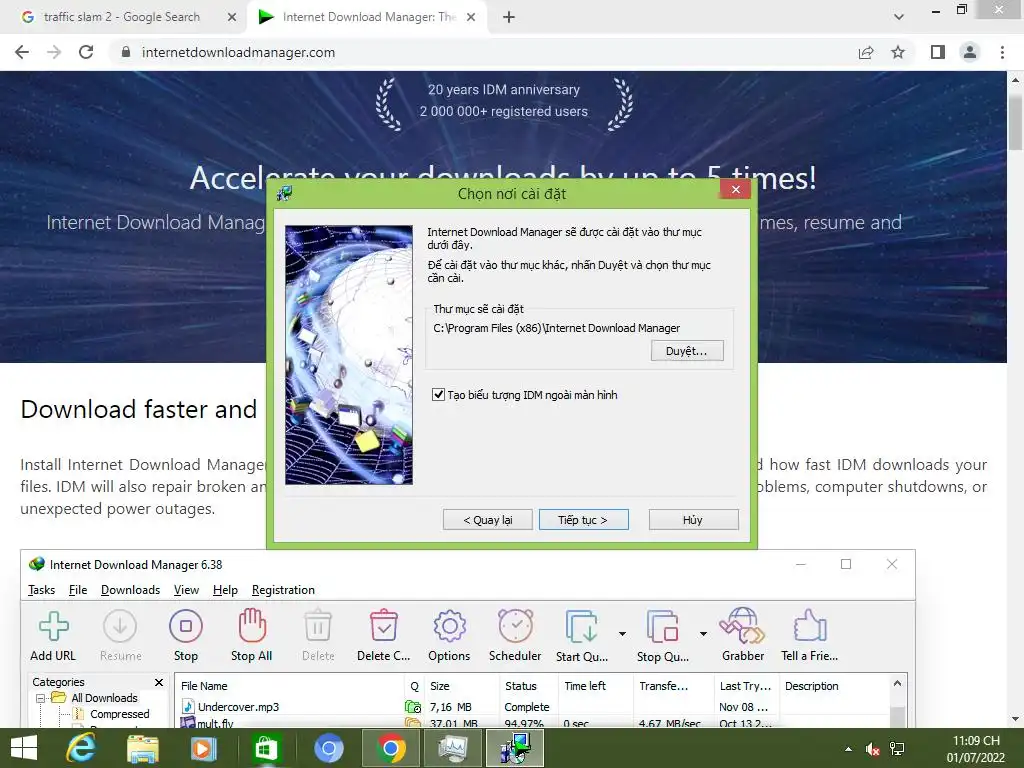Open the Help menu in IDM
This screenshot has width=1024, height=768.
click(x=225, y=590)
